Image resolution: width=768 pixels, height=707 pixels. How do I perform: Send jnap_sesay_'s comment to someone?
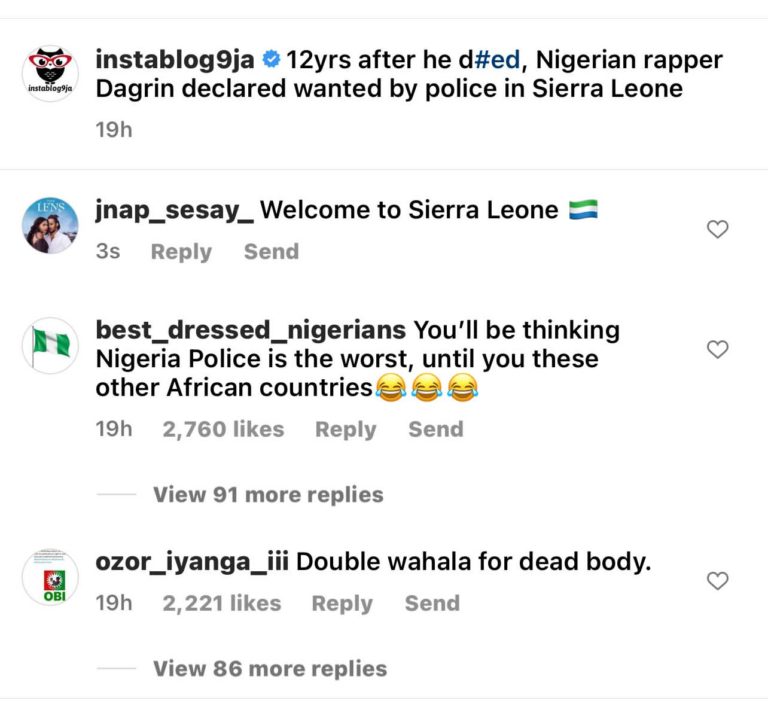click(271, 252)
